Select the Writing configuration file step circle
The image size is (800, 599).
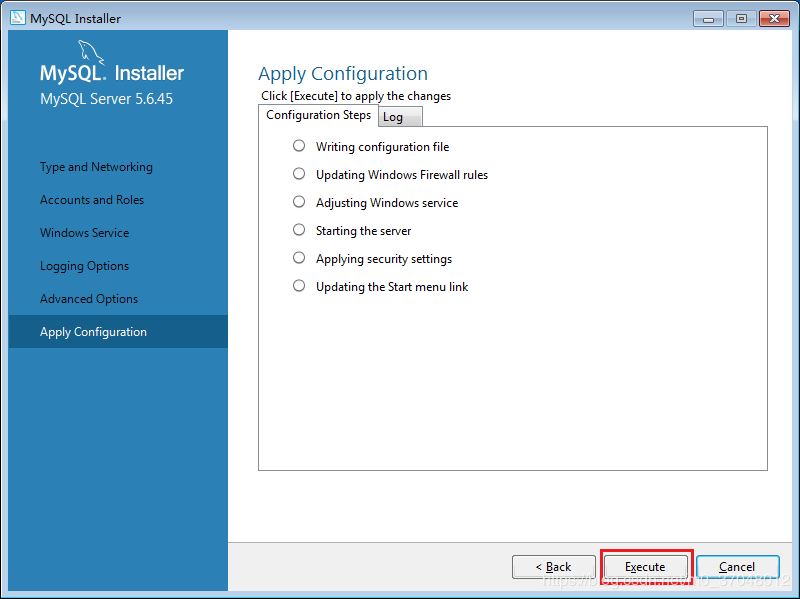pyautogui.click(x=299, y=146)
